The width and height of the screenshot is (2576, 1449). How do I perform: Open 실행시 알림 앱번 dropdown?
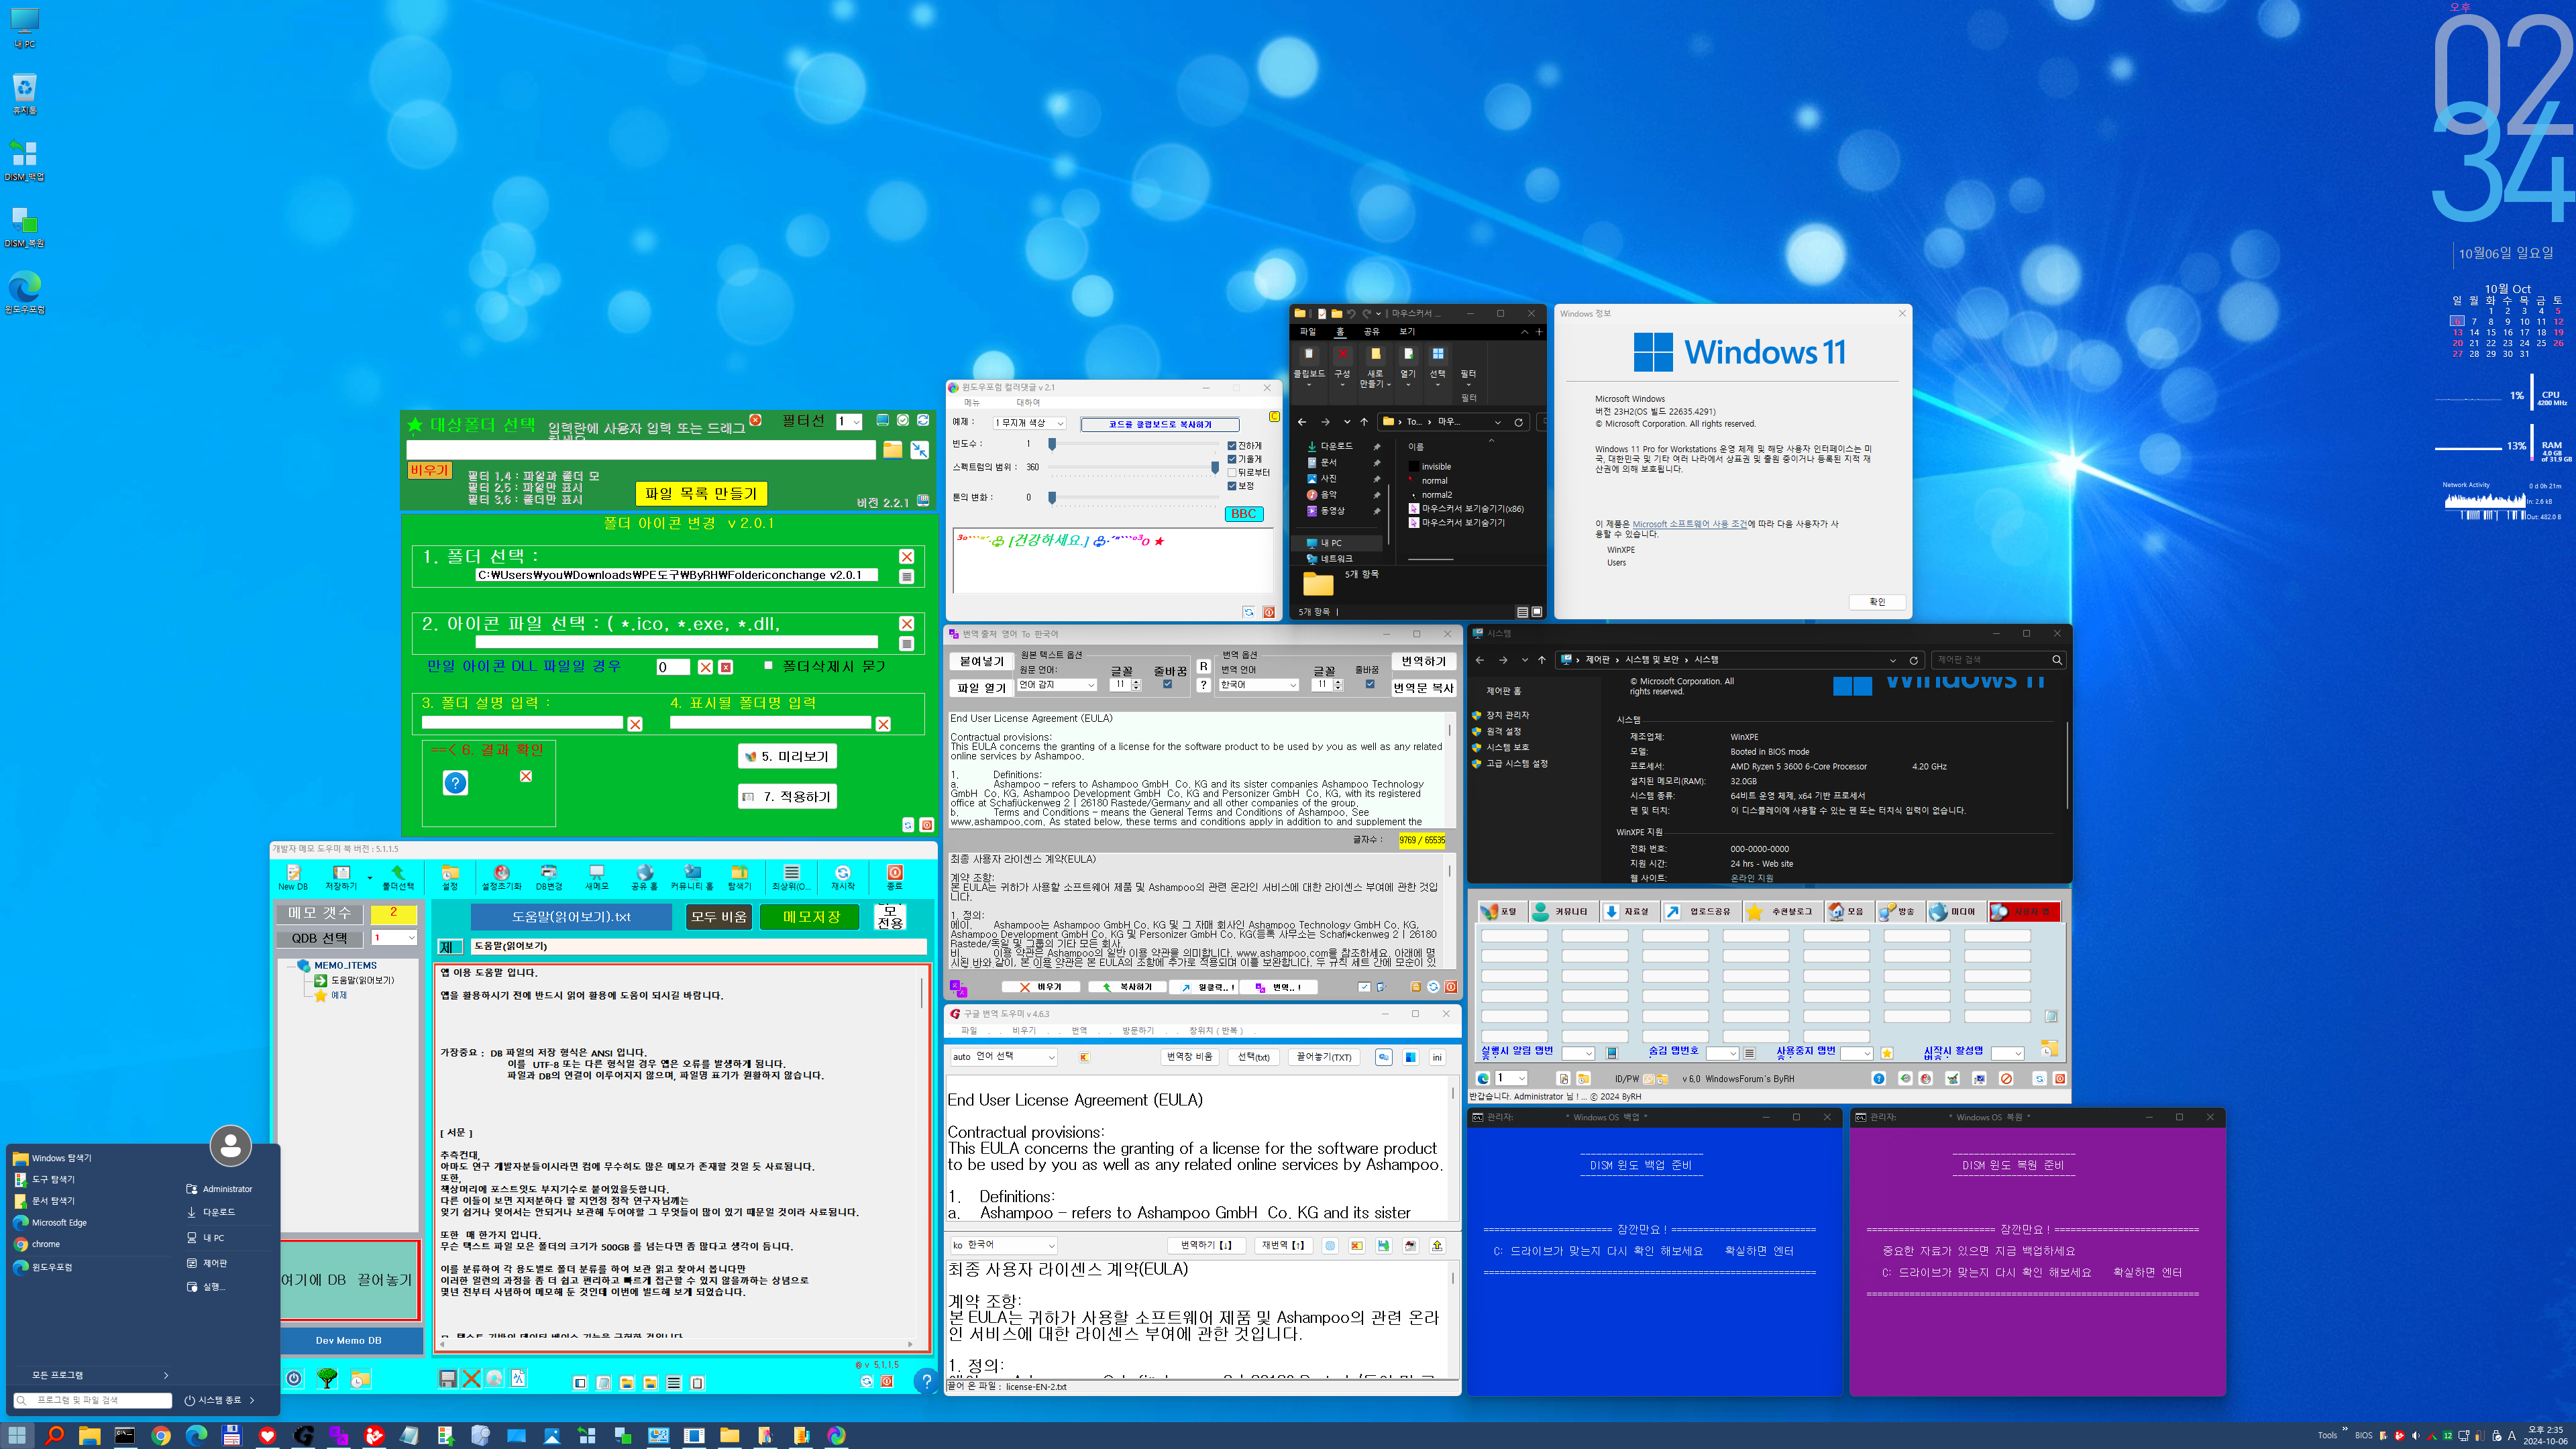click(1578, 1054)
